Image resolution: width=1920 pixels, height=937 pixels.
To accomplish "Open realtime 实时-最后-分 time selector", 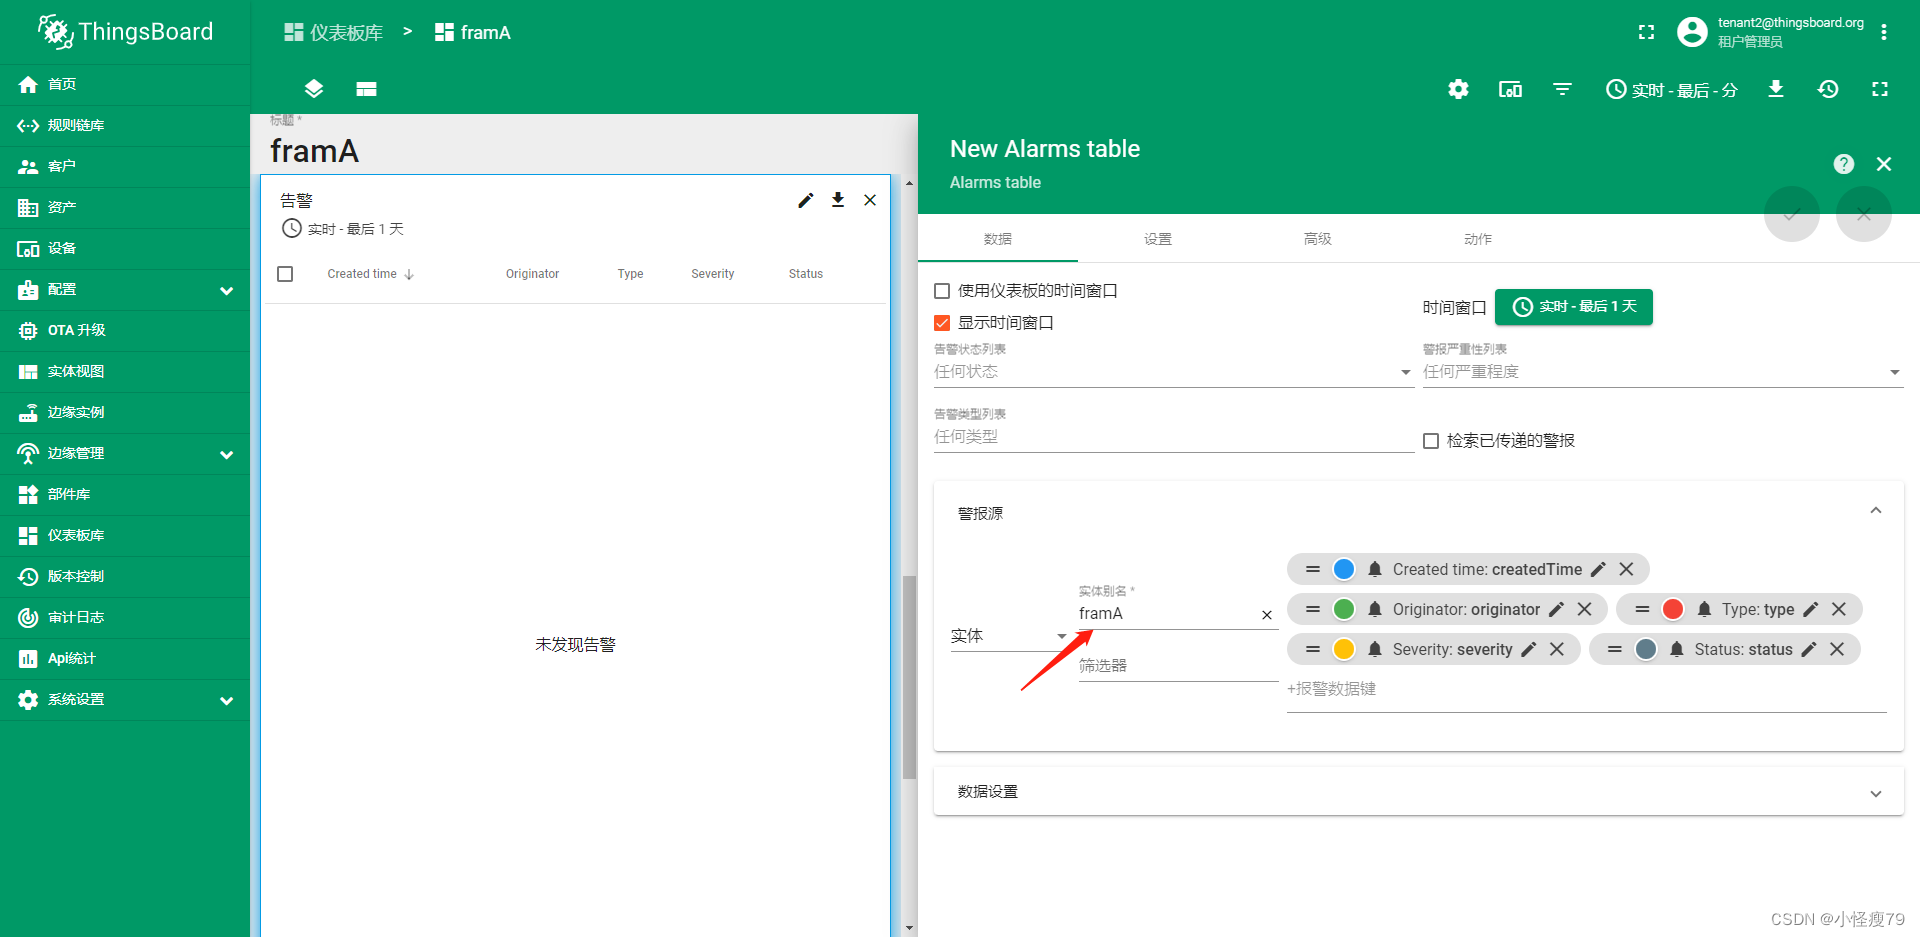I will click(1671, 89).
